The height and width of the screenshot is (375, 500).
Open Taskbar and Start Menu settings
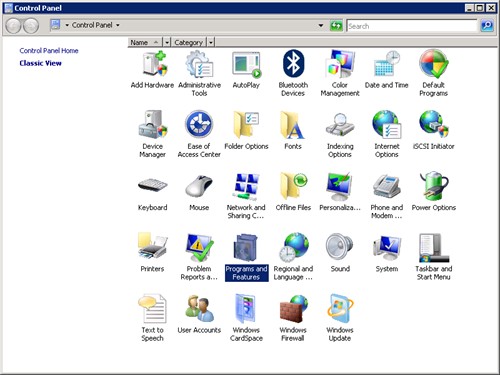433,257
